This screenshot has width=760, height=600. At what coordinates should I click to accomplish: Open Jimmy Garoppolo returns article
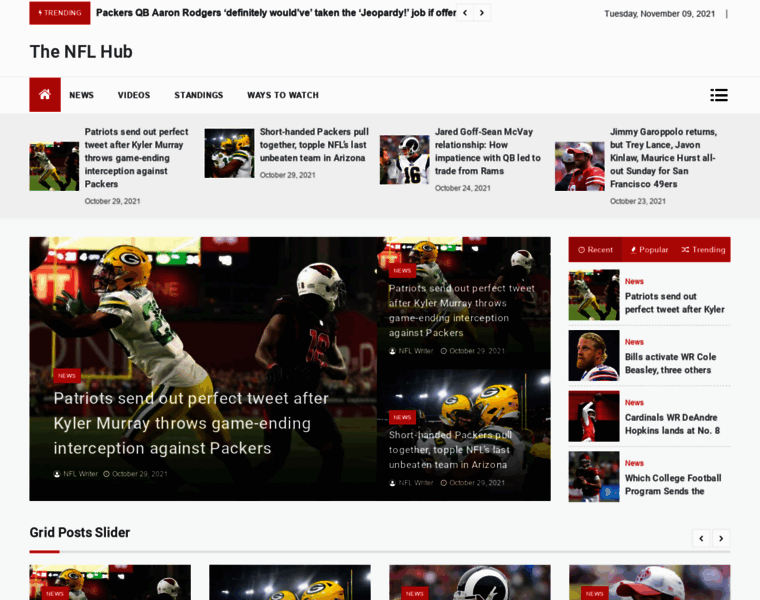pos(663,158)
